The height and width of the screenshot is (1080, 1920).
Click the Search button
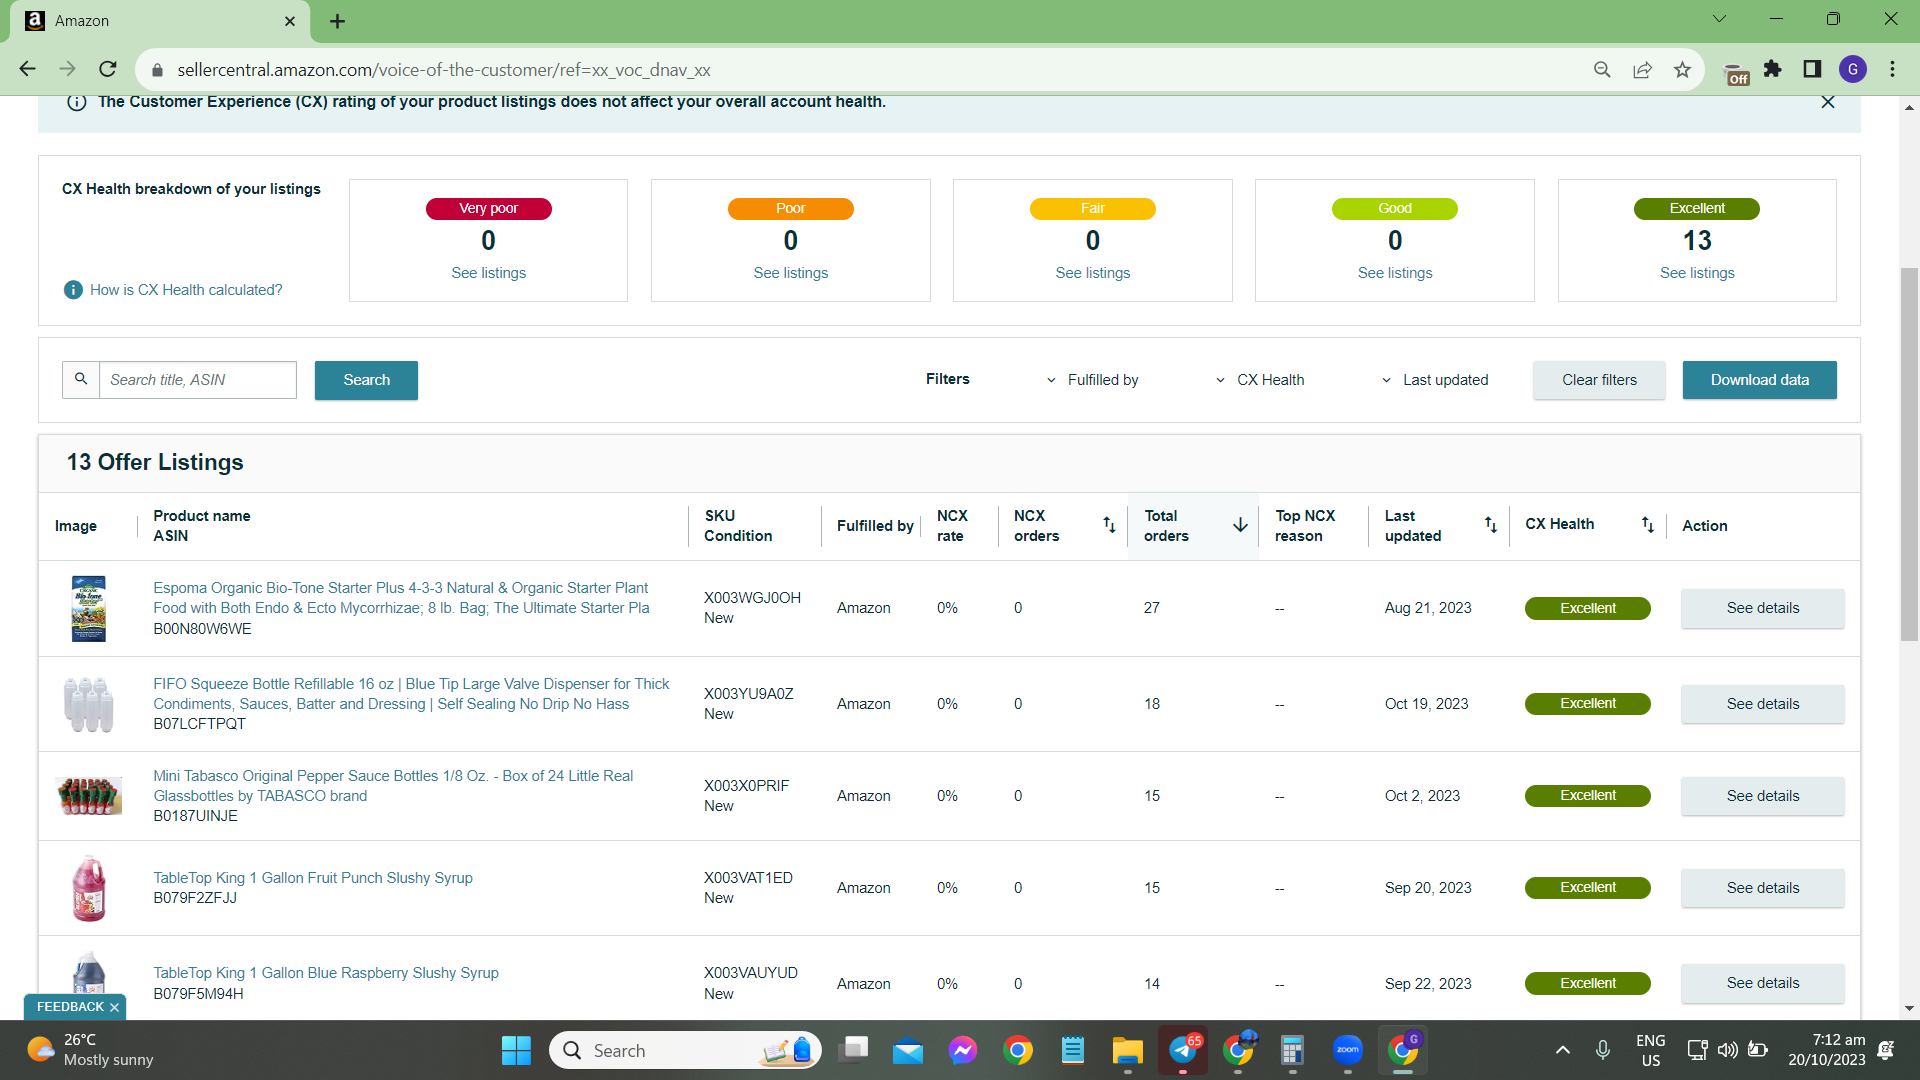click(366, 380)
